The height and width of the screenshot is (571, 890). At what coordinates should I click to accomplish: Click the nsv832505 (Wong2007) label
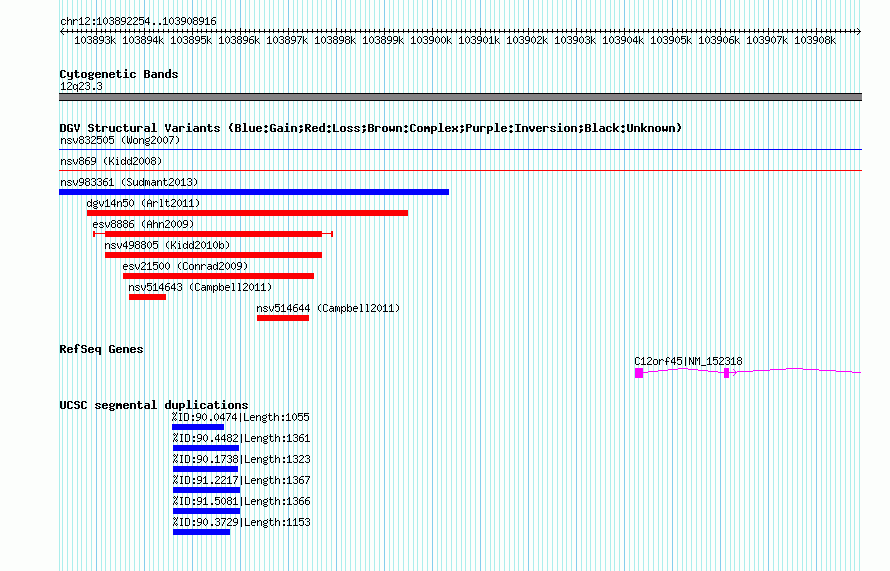point(120,140)
